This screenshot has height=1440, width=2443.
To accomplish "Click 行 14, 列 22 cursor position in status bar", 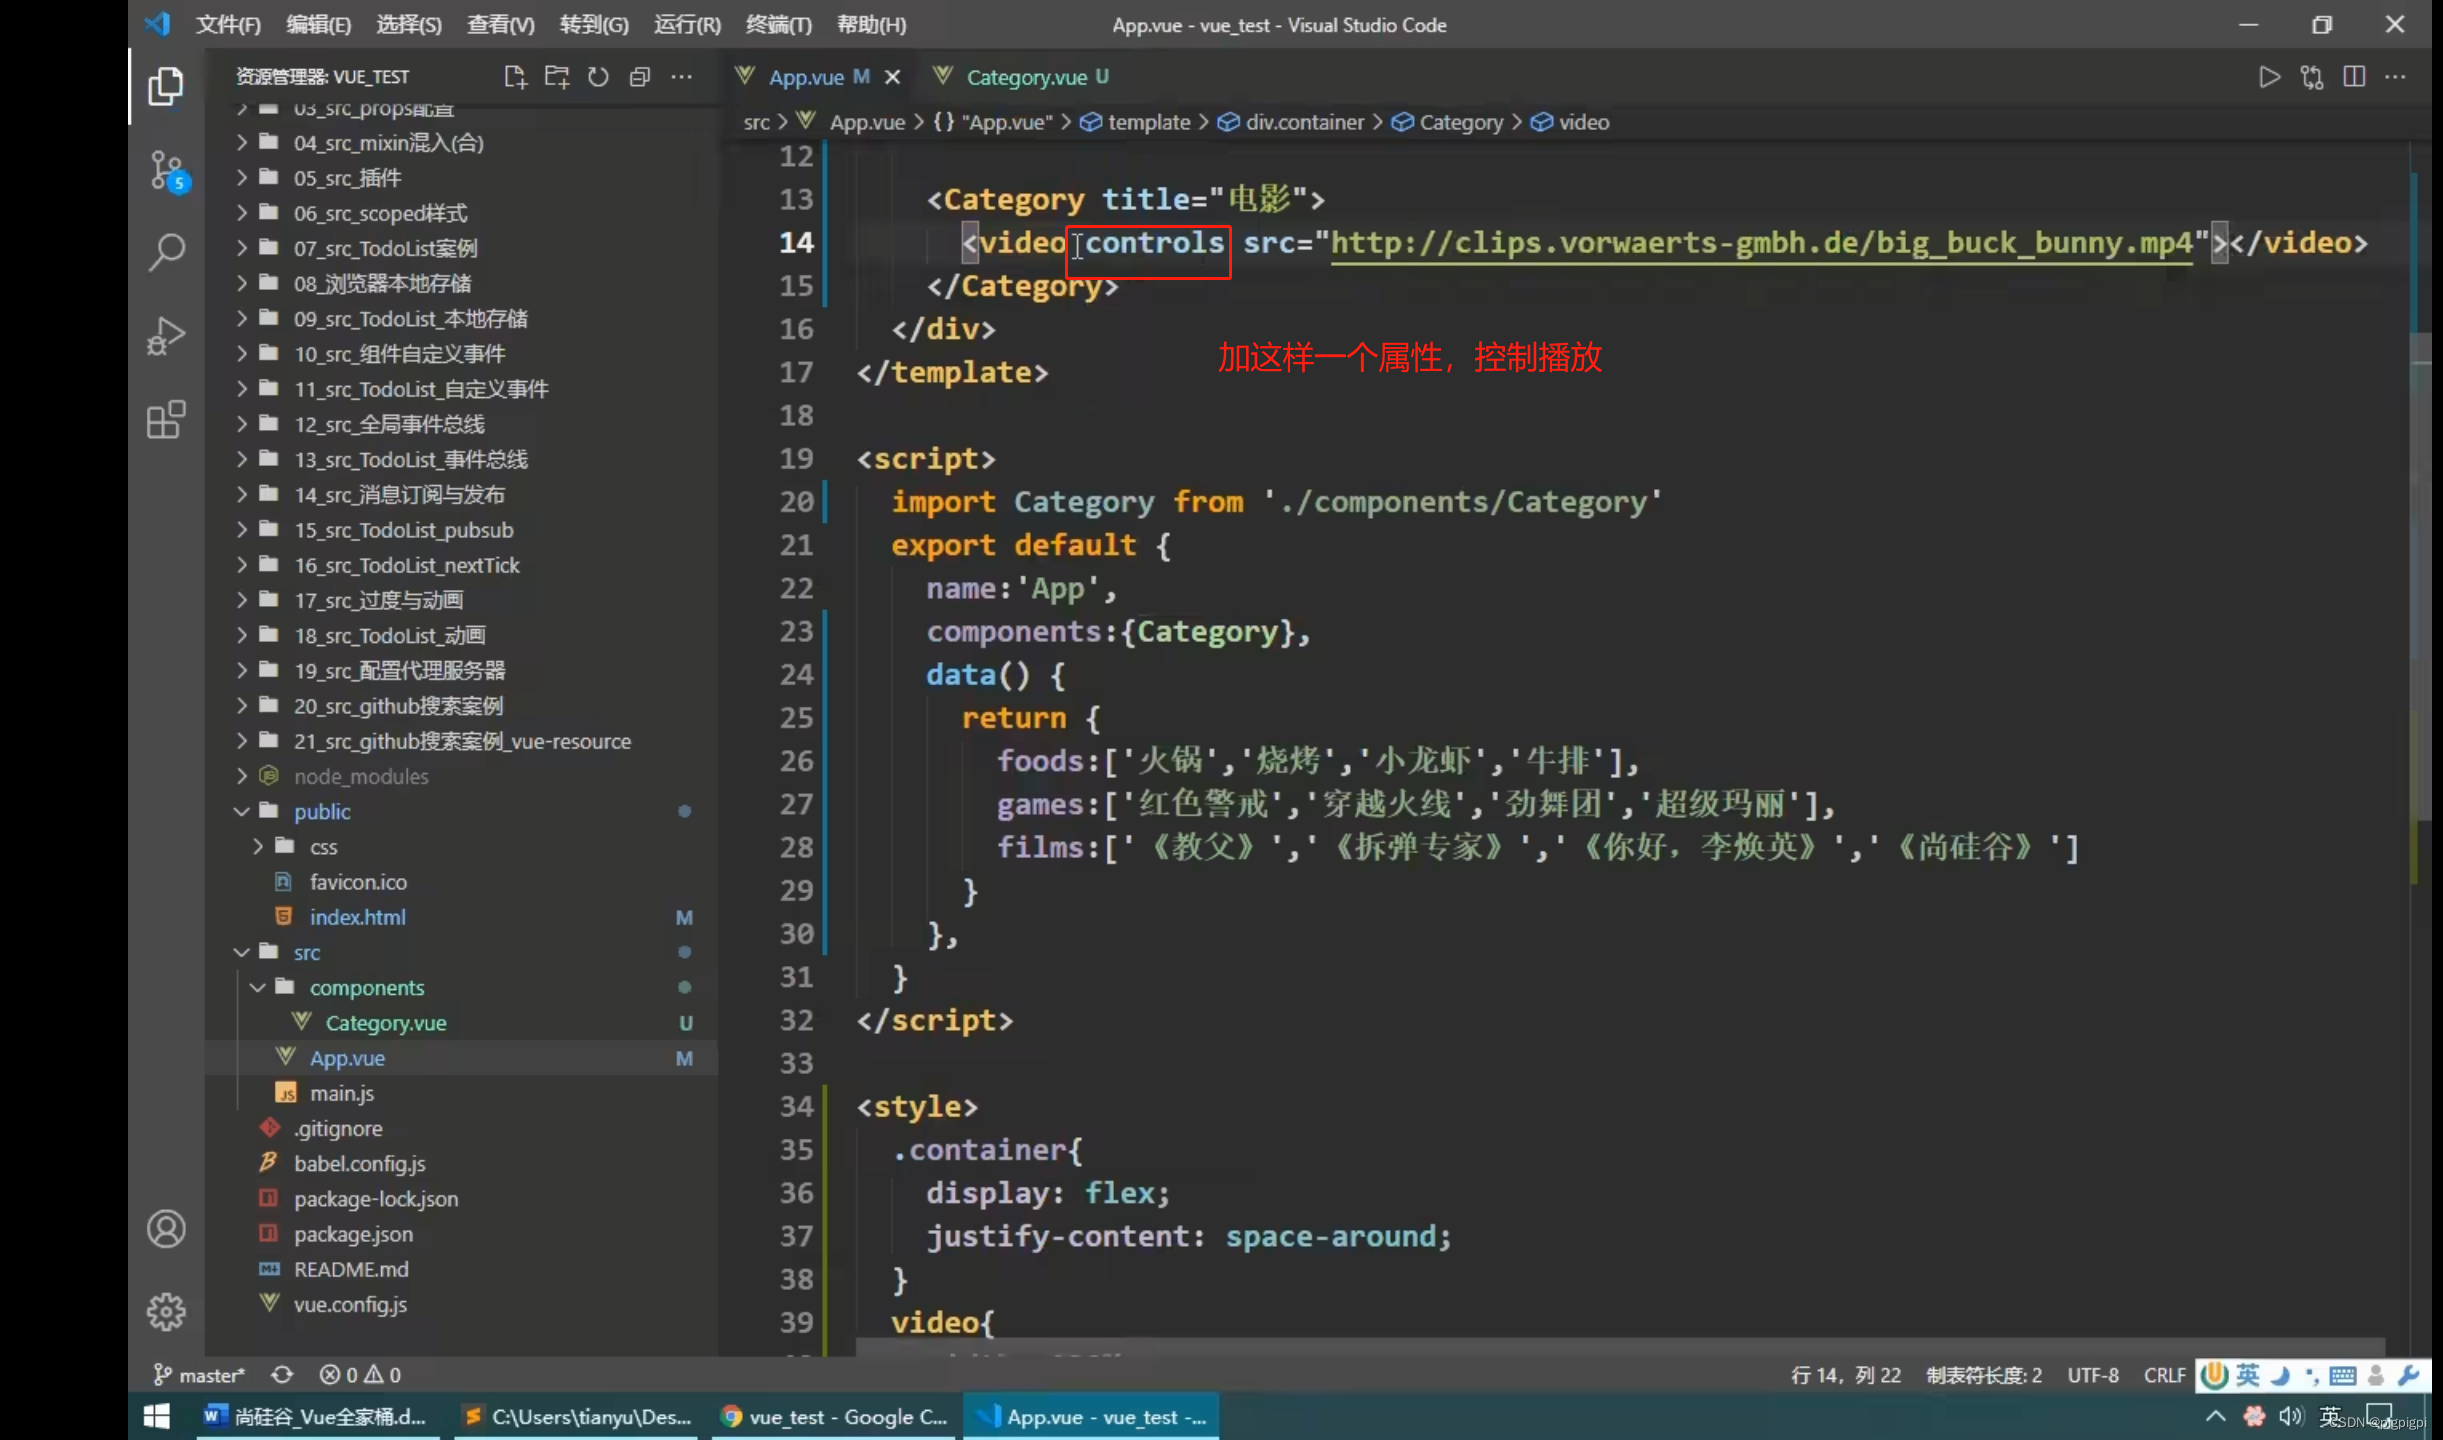I will [1846, 1375].
